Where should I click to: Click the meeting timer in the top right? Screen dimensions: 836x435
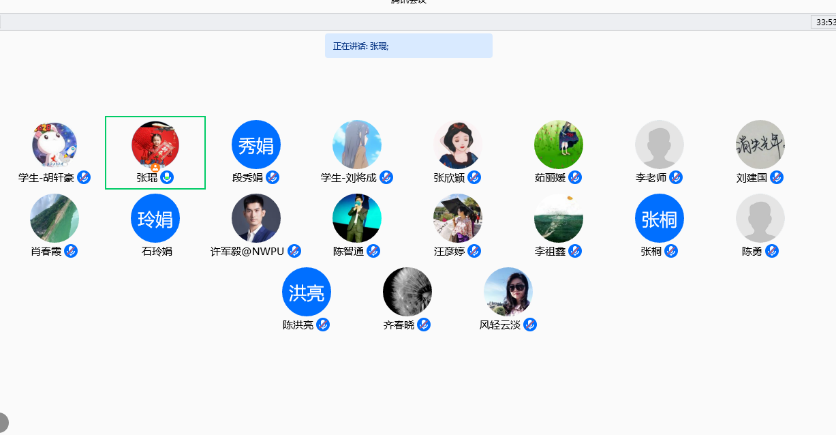(x=823, y=22)
